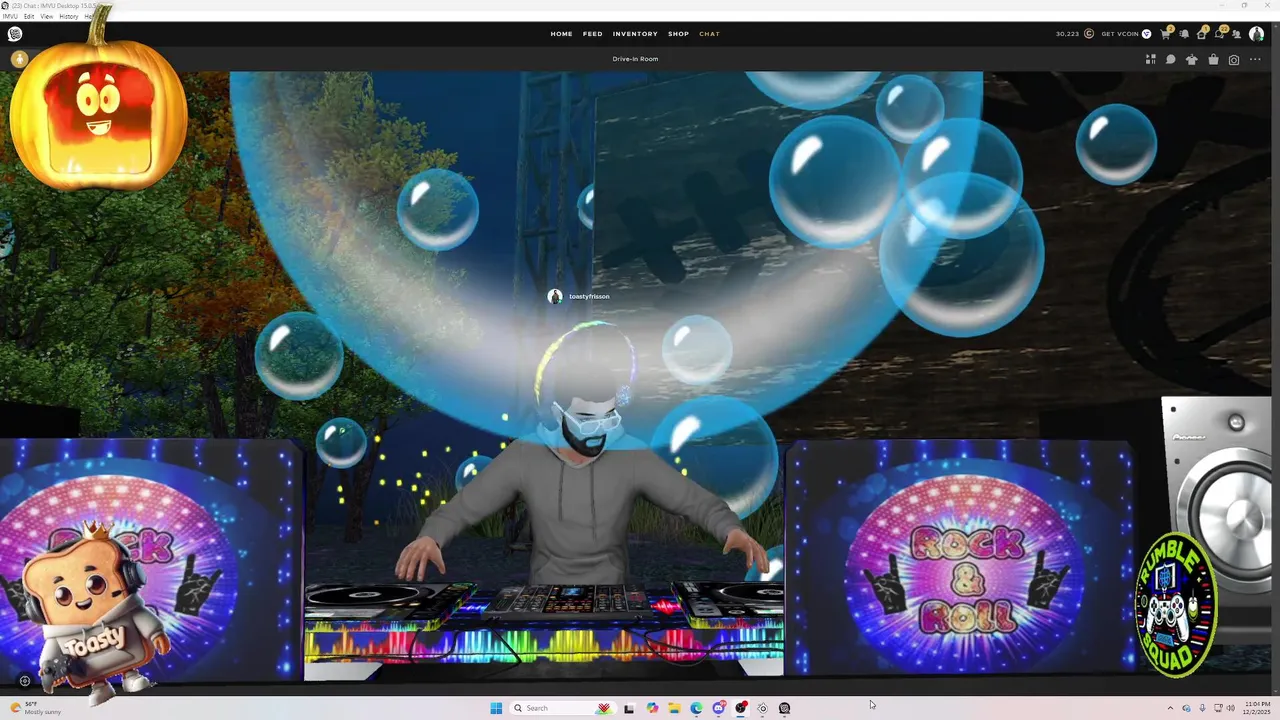This screenshot has height=720, width=1280.
Task: Open the three-dot more options menu
Action: pyautogui.click(x=1255, y=59)
